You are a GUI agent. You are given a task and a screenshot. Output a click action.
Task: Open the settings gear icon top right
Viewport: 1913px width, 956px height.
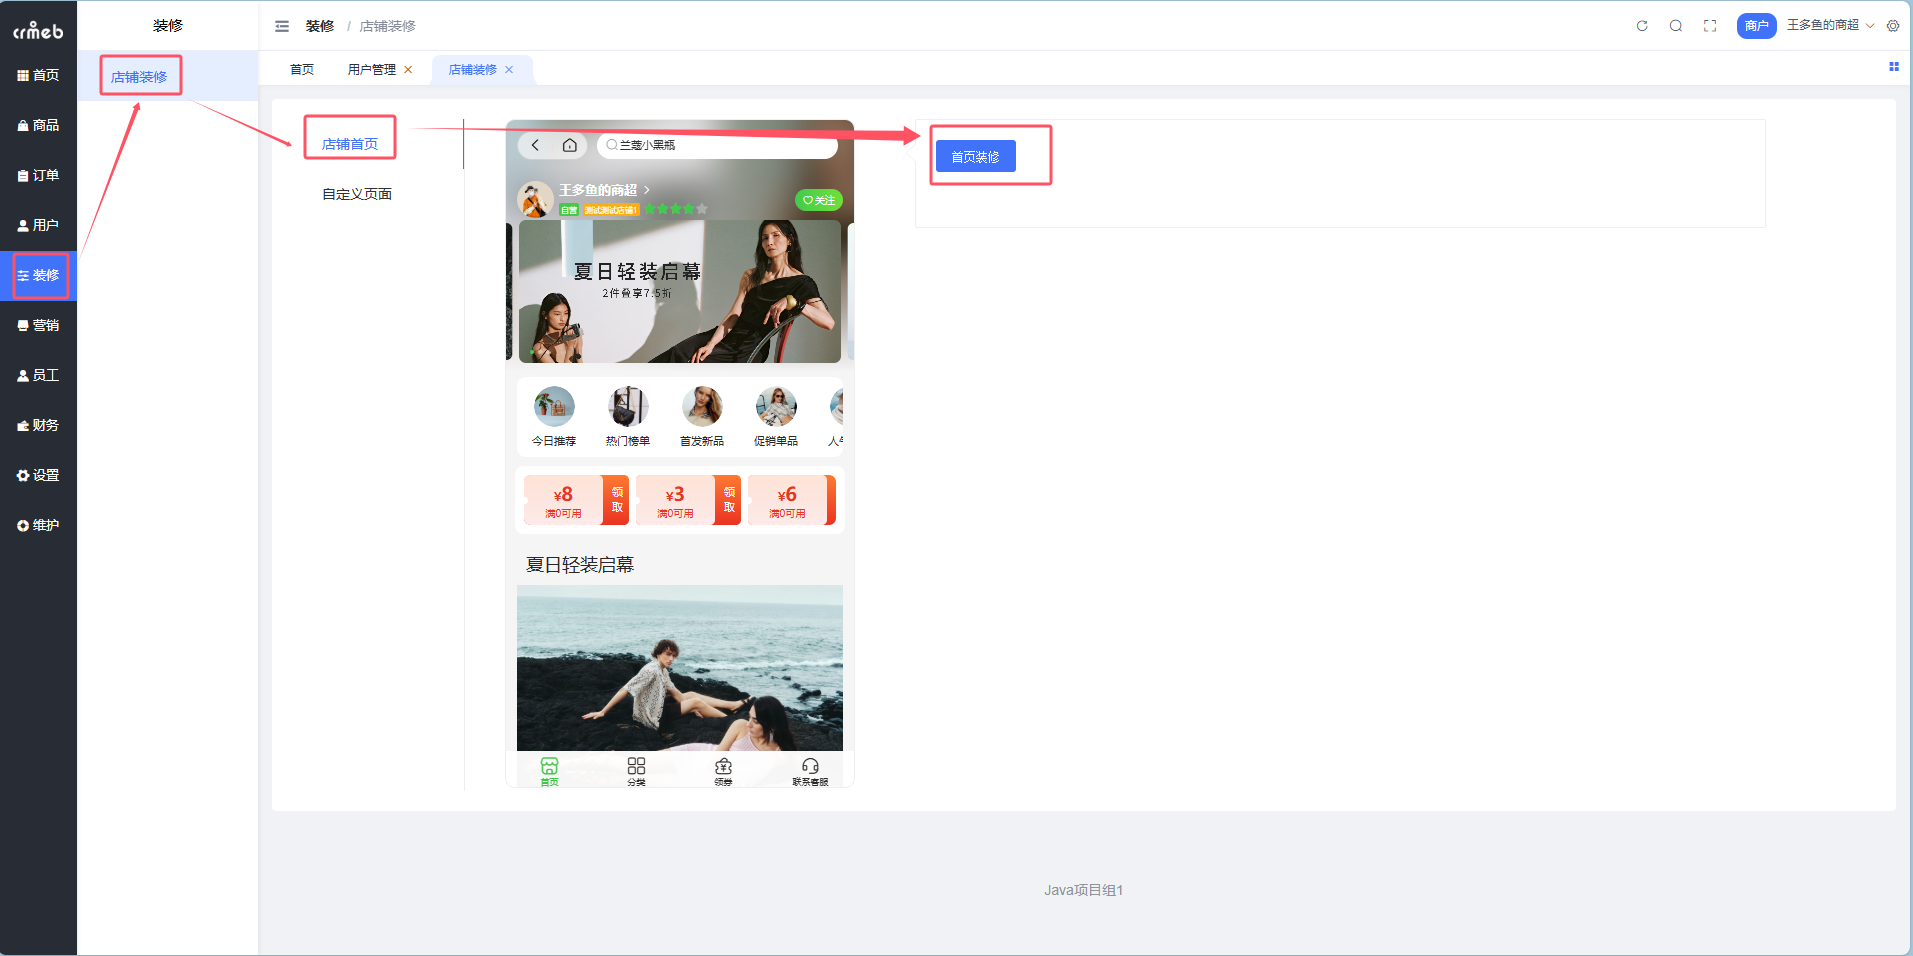[1892, 26]
